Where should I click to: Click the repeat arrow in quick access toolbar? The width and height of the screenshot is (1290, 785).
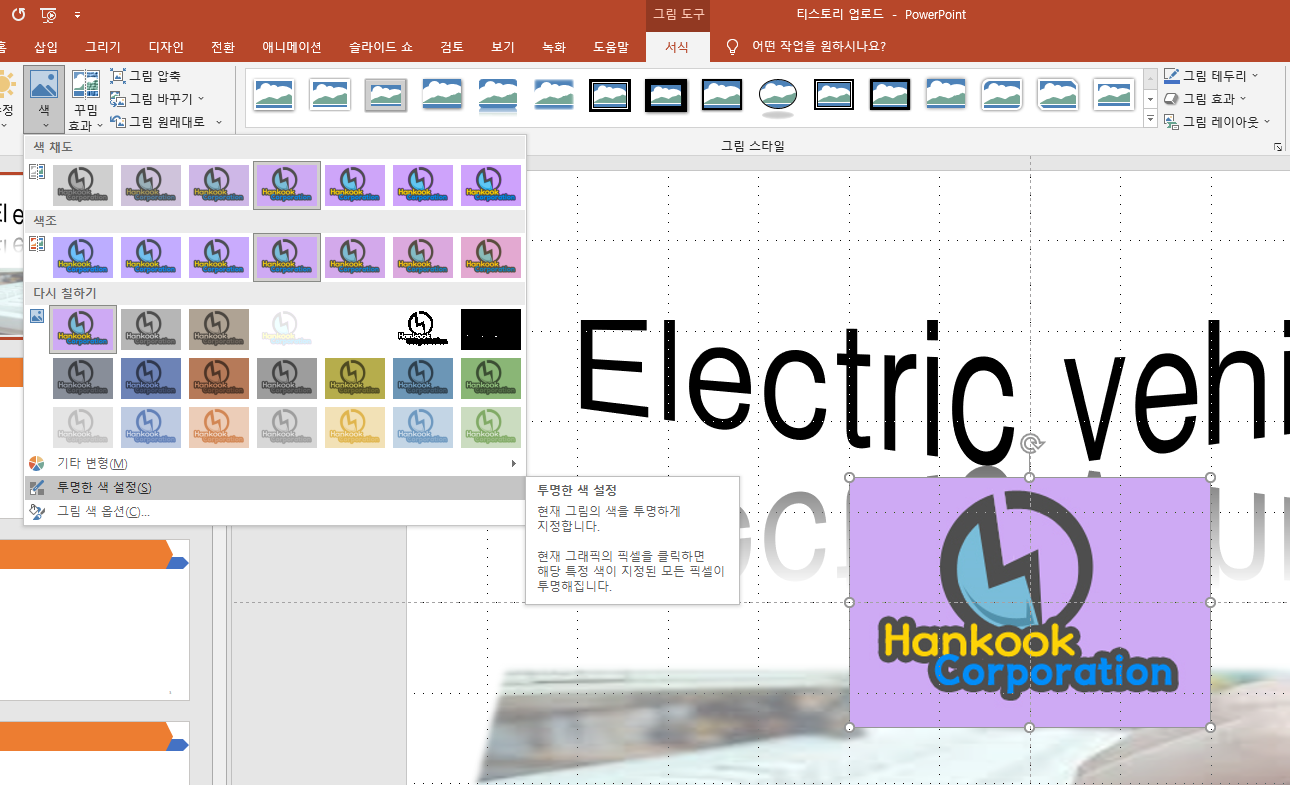pos(18,15)
